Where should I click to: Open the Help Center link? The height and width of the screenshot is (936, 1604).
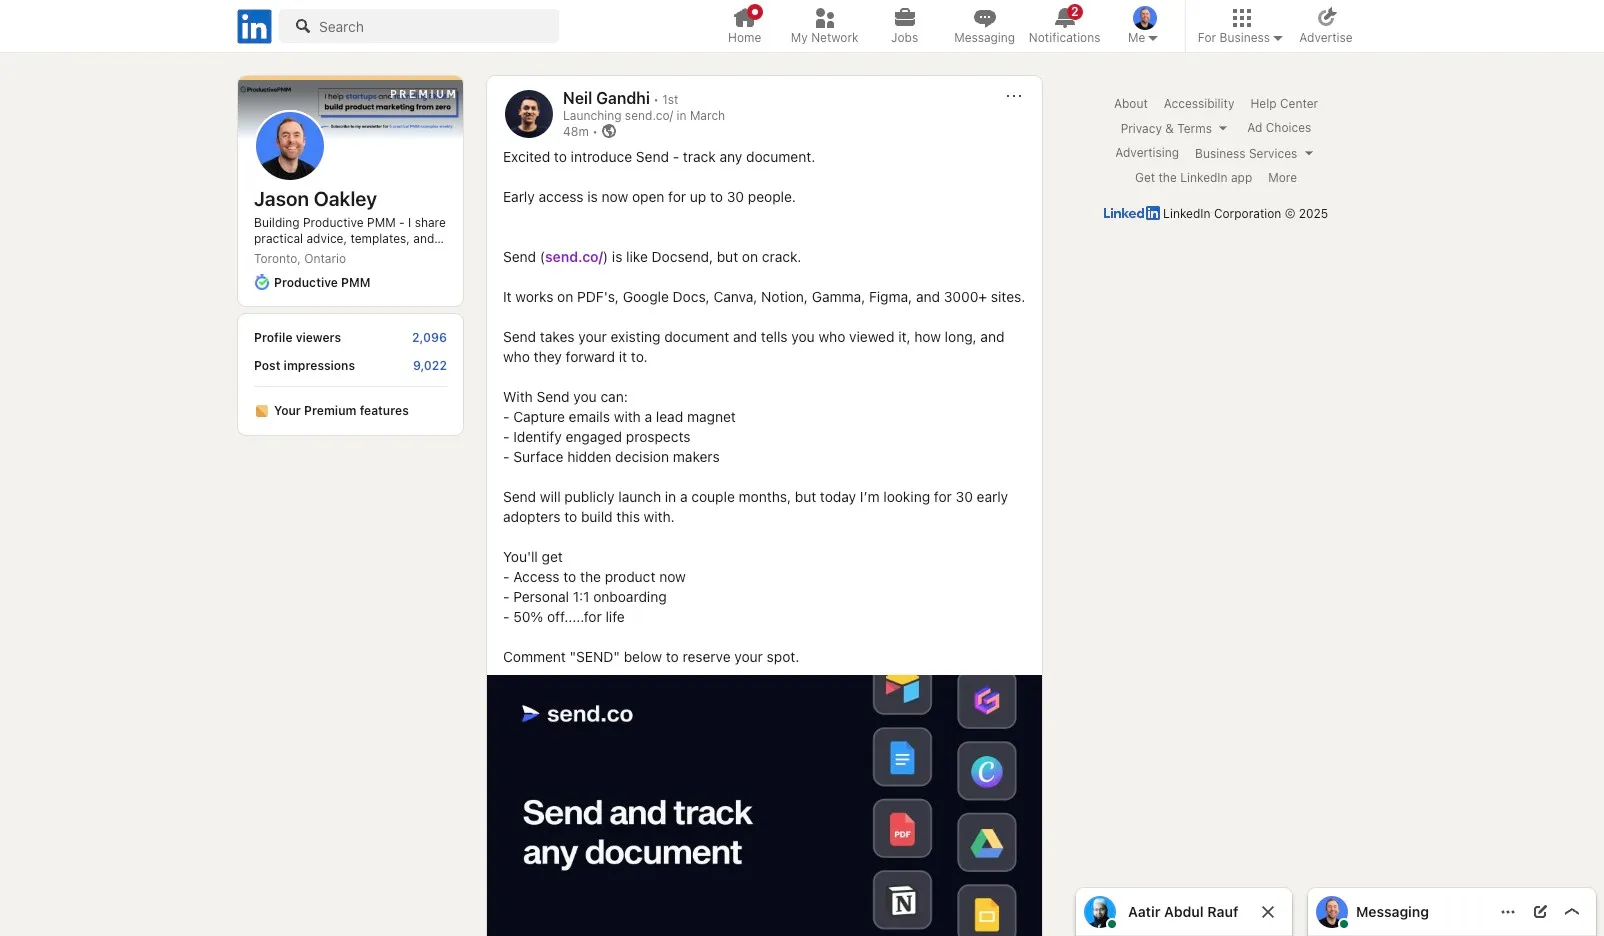click(x=1283, y=103)
